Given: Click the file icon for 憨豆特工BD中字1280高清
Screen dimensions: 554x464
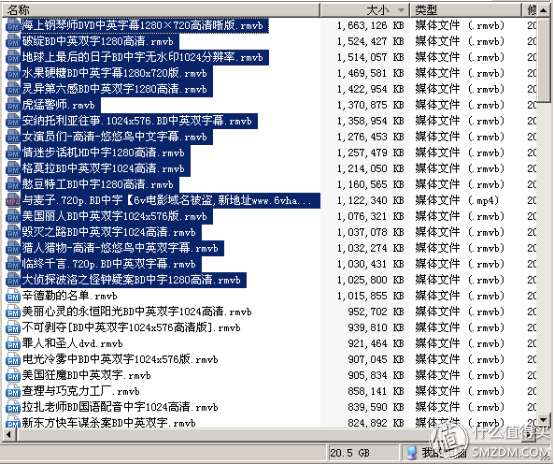Looking at the screenshot, I should [13, 185].
